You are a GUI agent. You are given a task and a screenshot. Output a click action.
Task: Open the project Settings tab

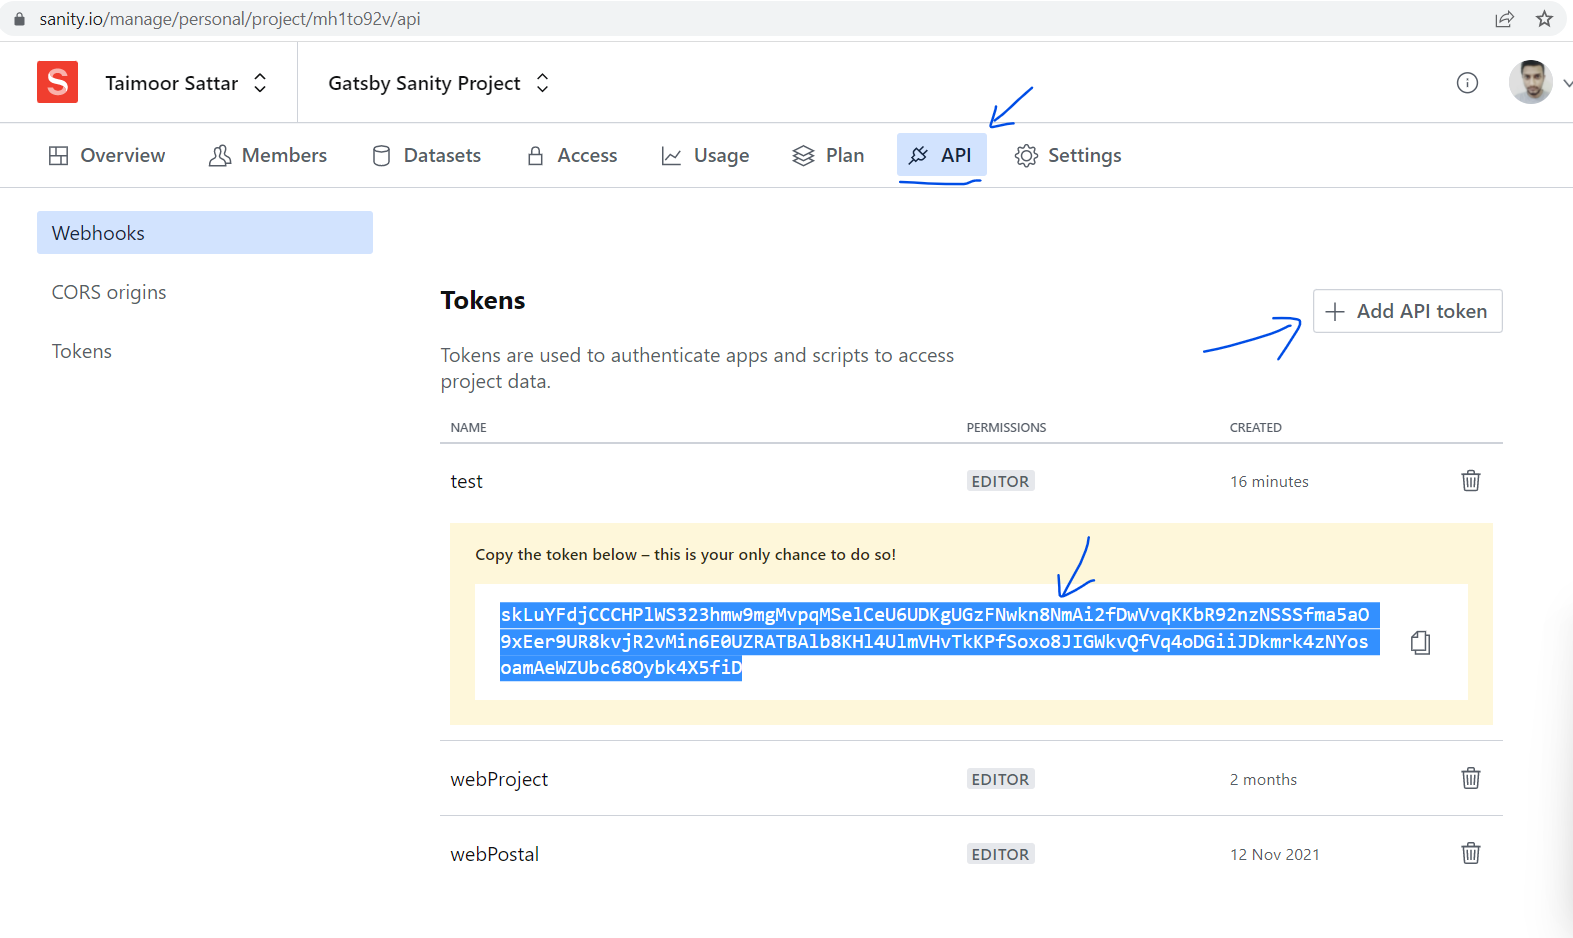click(x=1068, y=155)
